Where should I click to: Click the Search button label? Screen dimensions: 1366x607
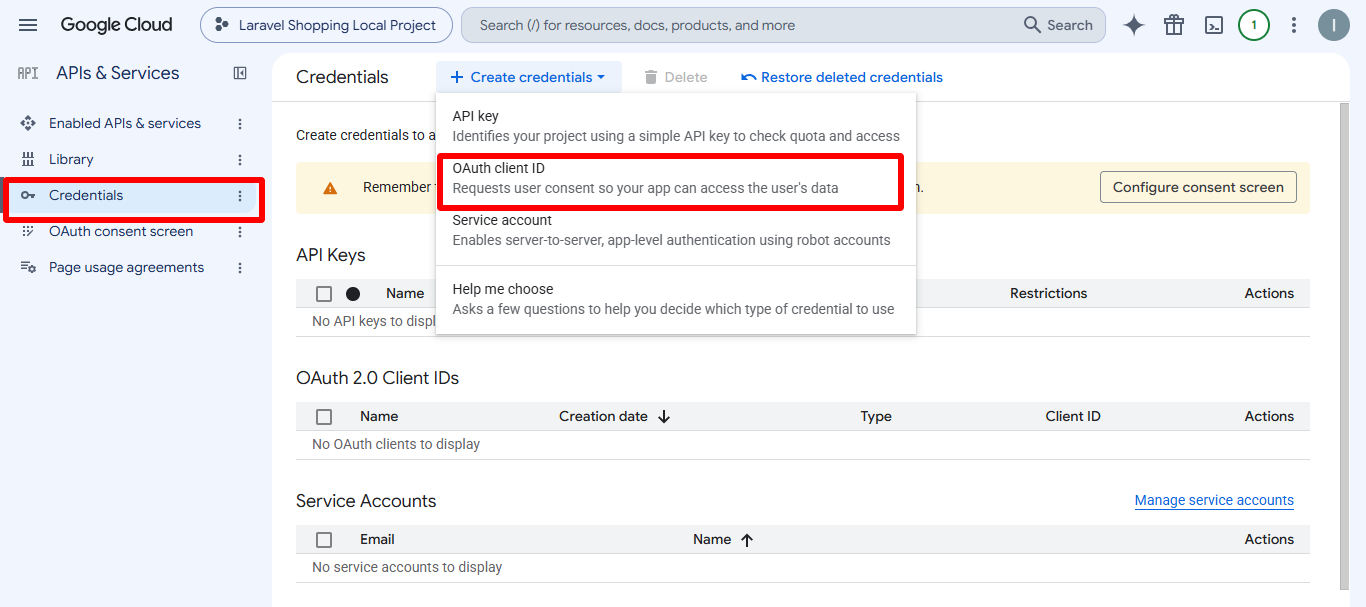pyautogui.click(x=1070, y=25)
